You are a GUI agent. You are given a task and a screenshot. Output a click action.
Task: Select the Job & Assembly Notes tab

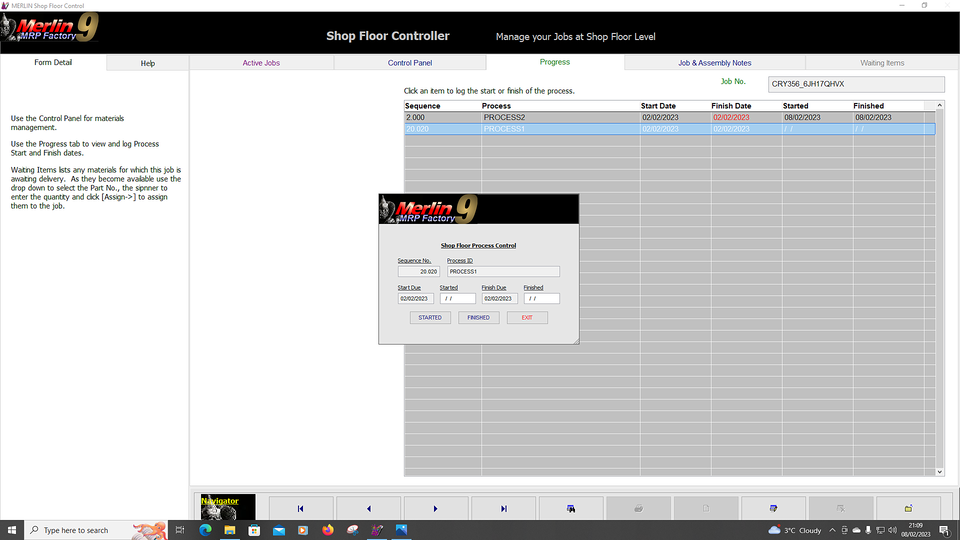(x=714, y=63)
